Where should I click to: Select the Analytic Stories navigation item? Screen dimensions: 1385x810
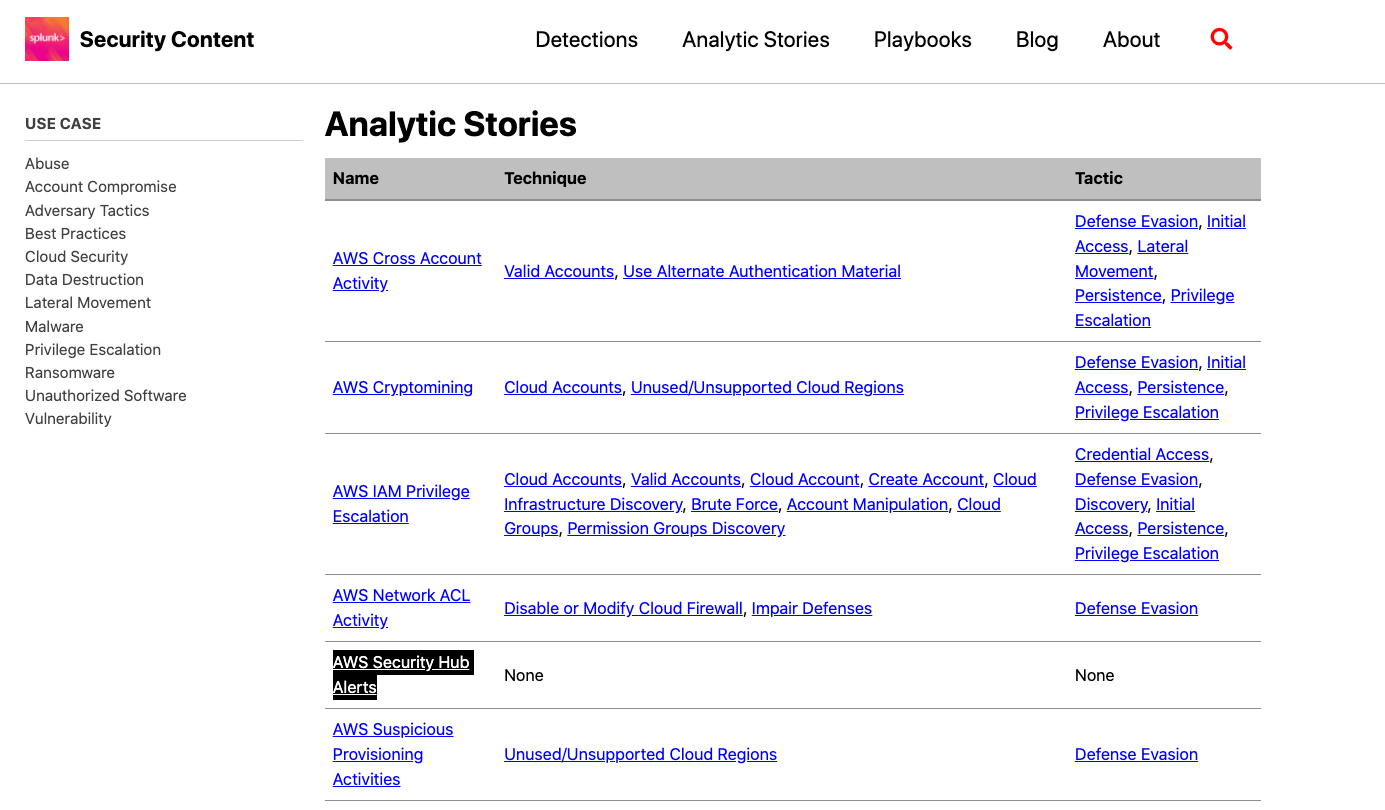755,40
